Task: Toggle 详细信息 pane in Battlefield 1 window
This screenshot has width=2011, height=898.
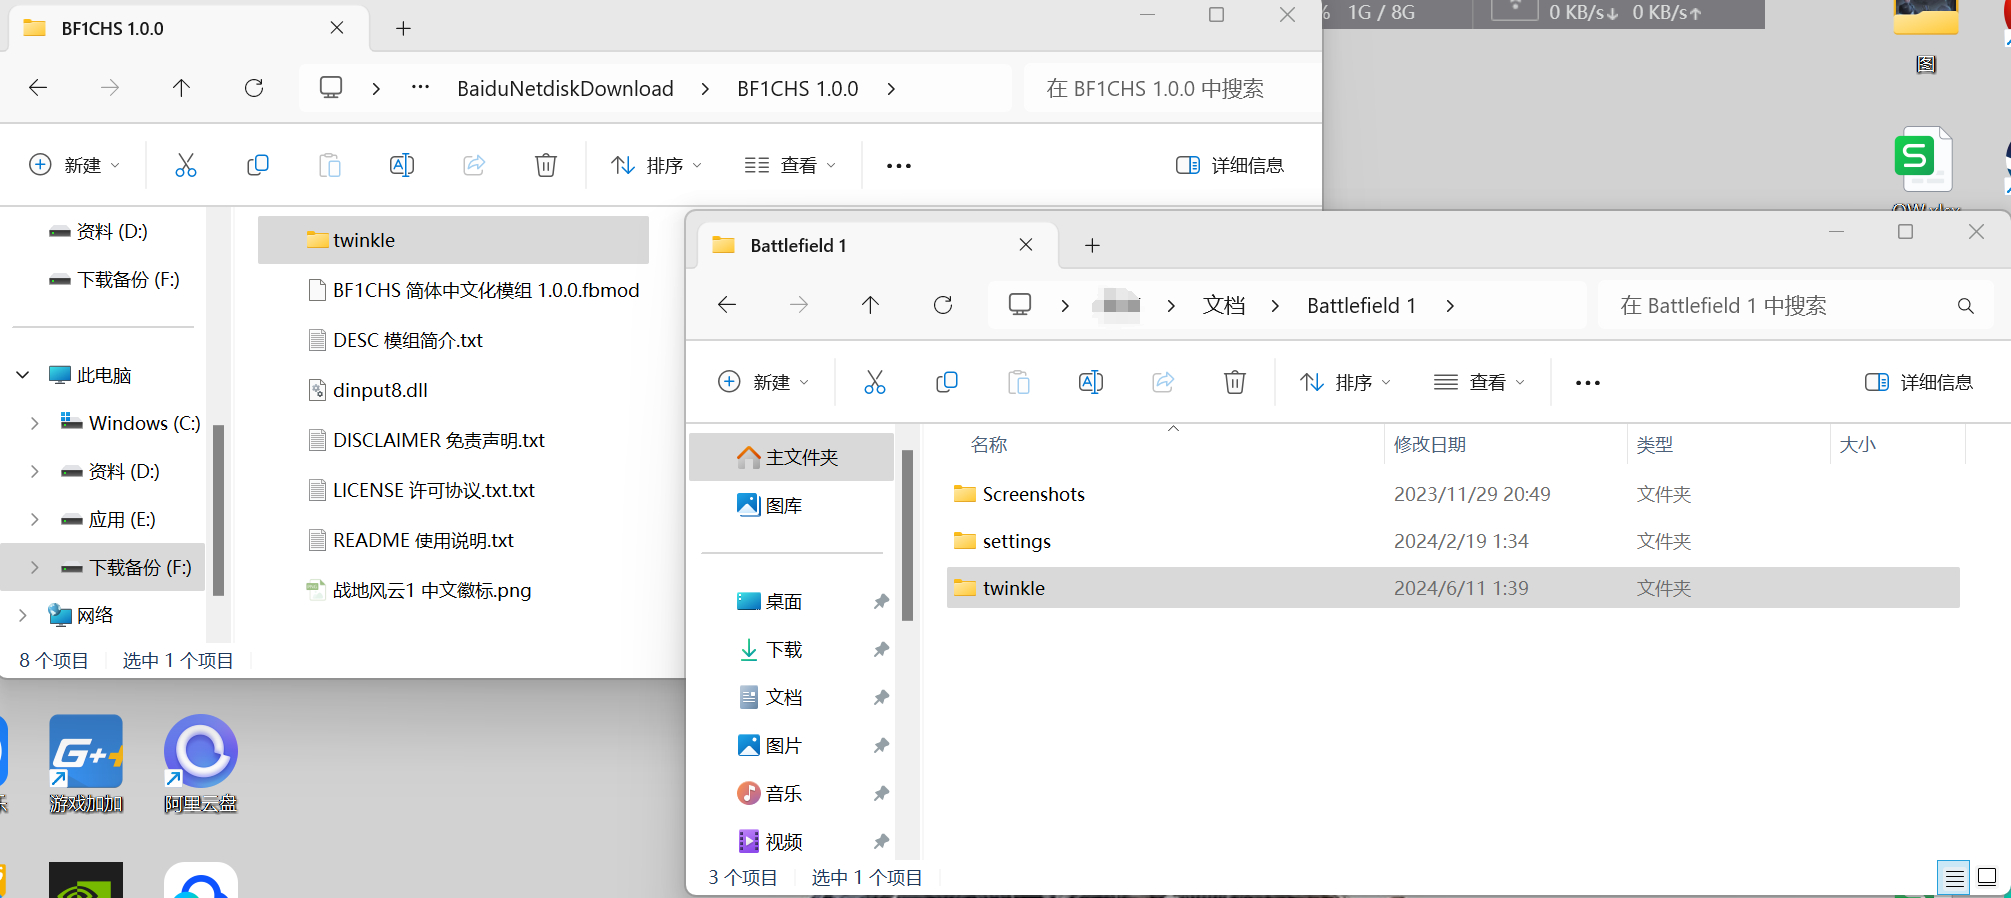Action: (1919, 382)
